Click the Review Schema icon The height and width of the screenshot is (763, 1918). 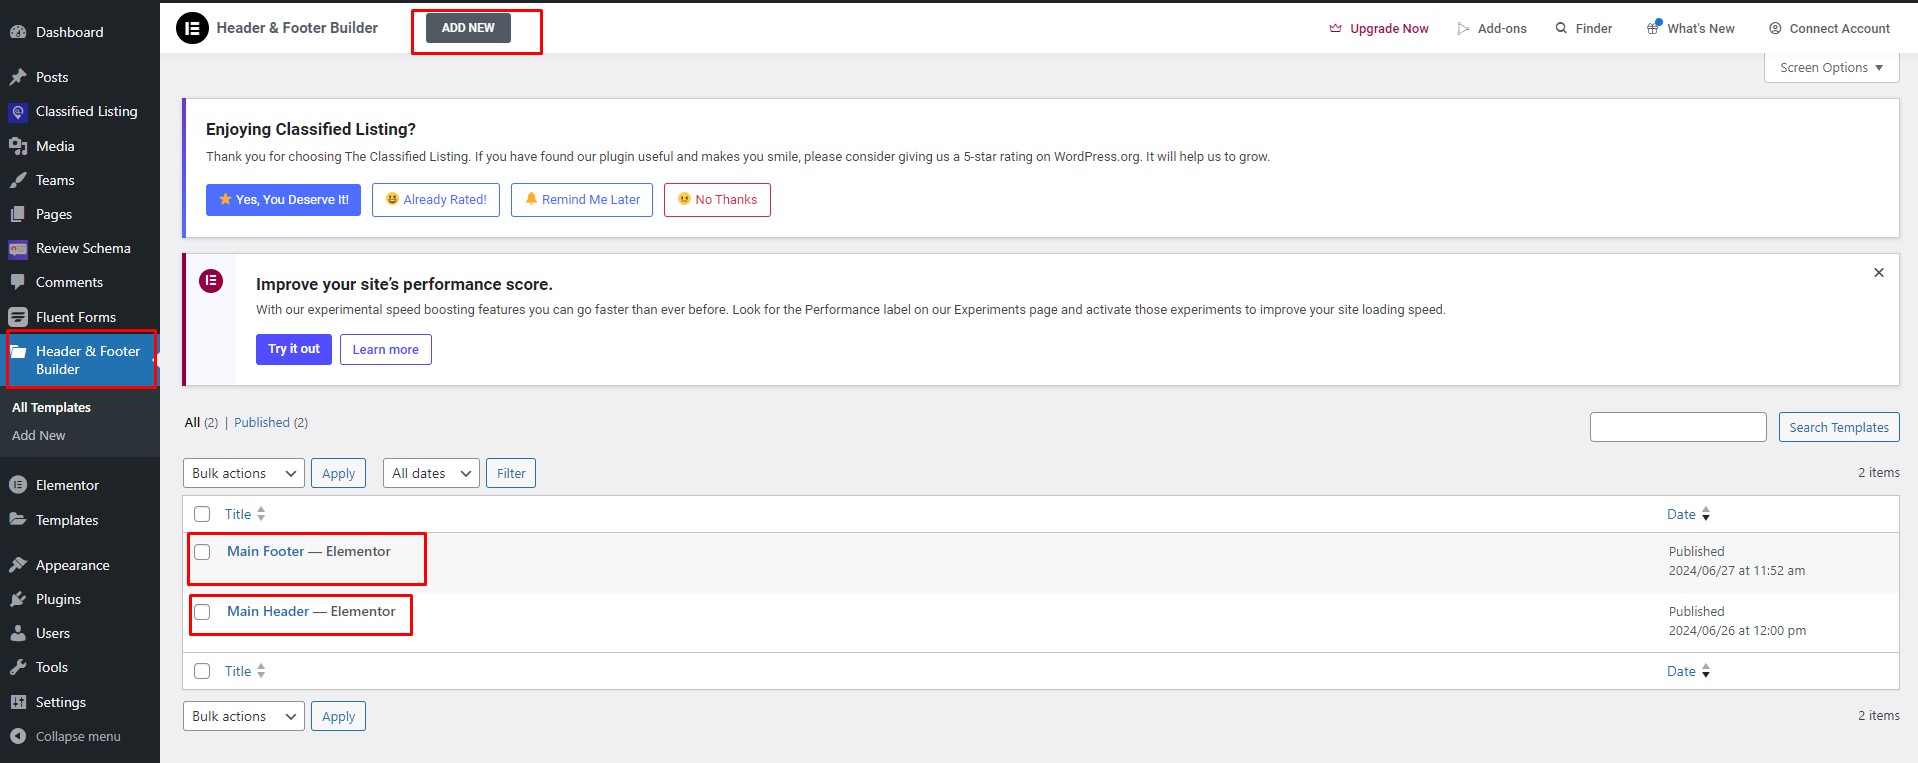point(18,249)
